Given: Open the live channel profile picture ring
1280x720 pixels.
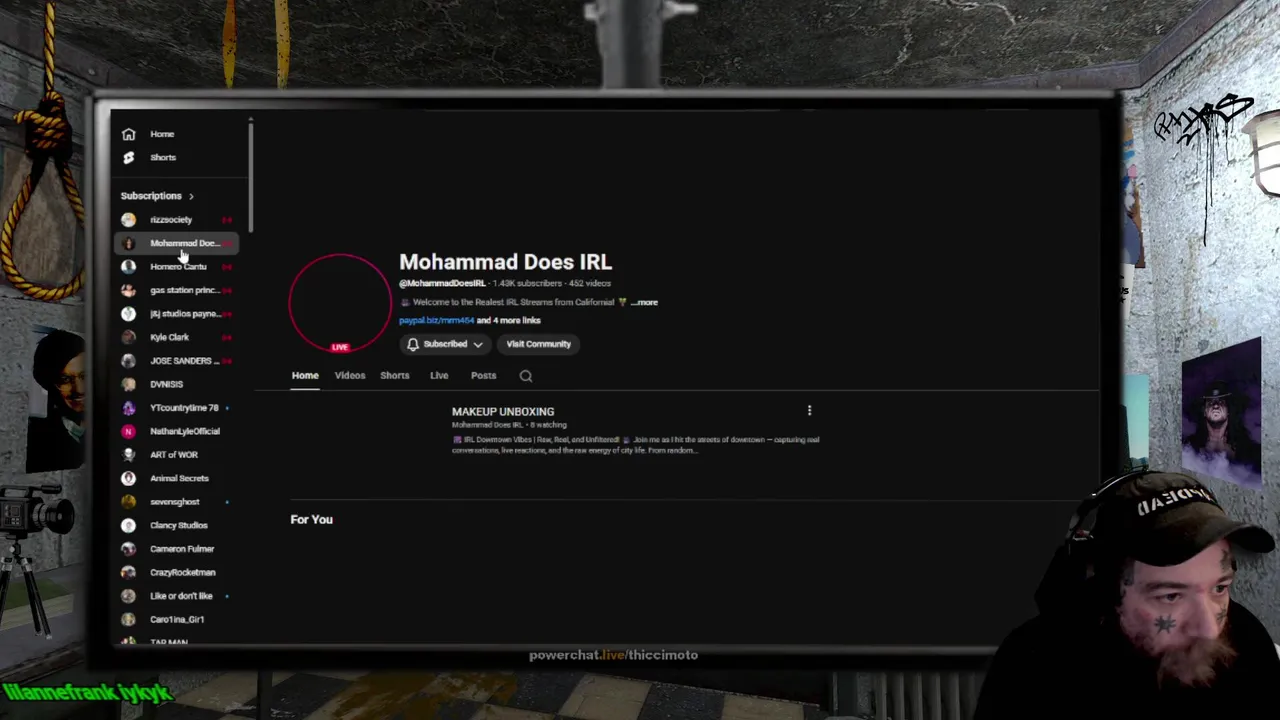Looking at the screenshot, I should click(340, 302).
